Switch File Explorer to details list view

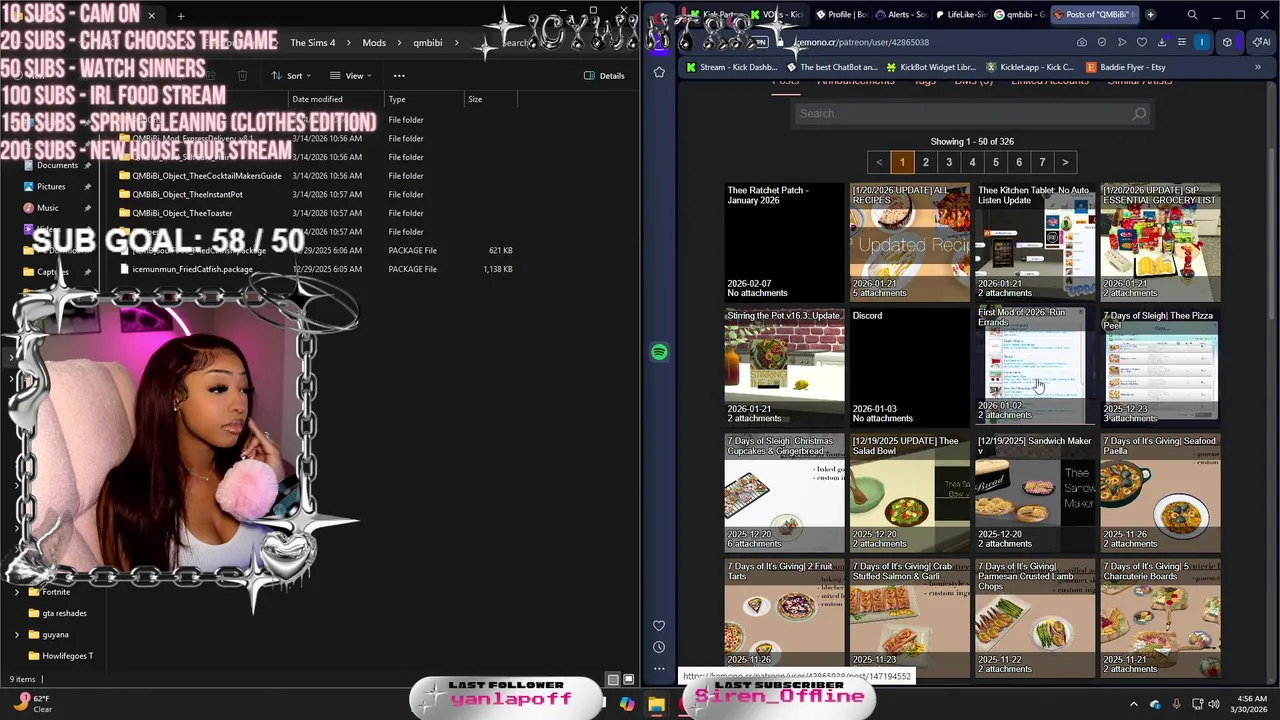[614, 679]
